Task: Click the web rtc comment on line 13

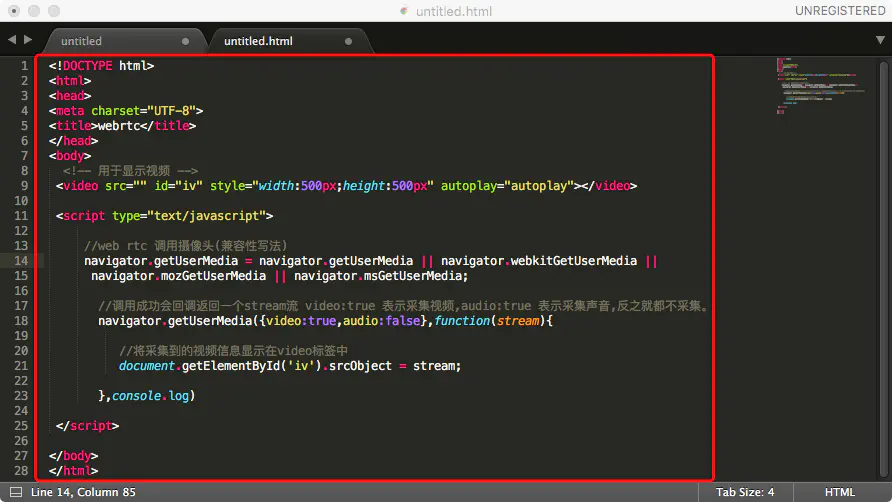Action: 186,245
